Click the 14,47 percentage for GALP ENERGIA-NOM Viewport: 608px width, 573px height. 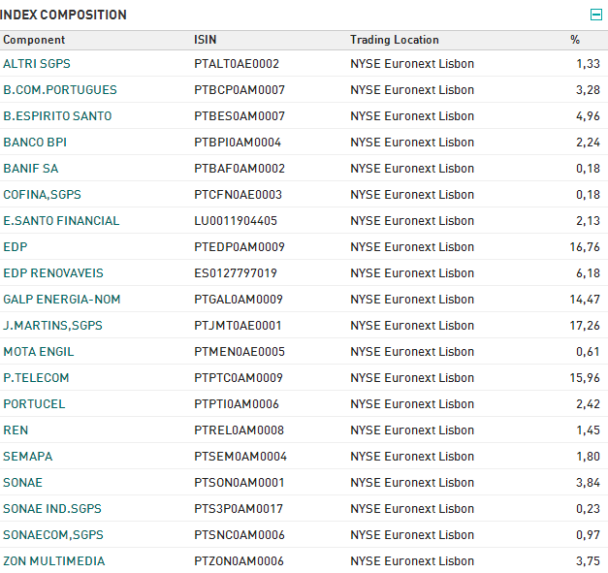coord(585,299)
